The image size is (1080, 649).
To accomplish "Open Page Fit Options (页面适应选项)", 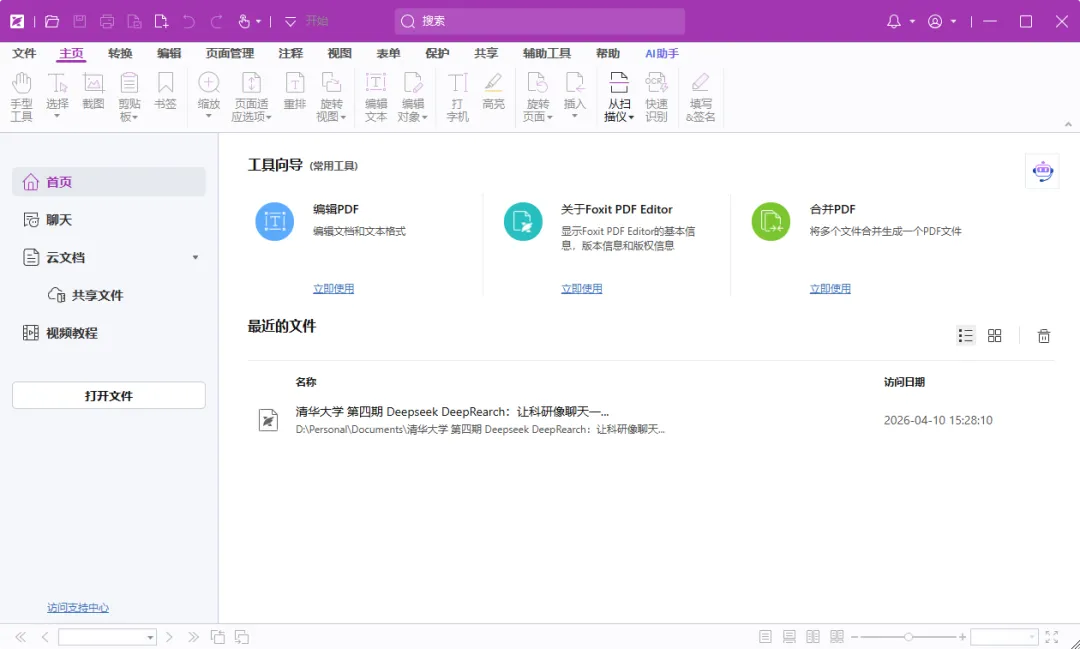I will tap(251, 96).
